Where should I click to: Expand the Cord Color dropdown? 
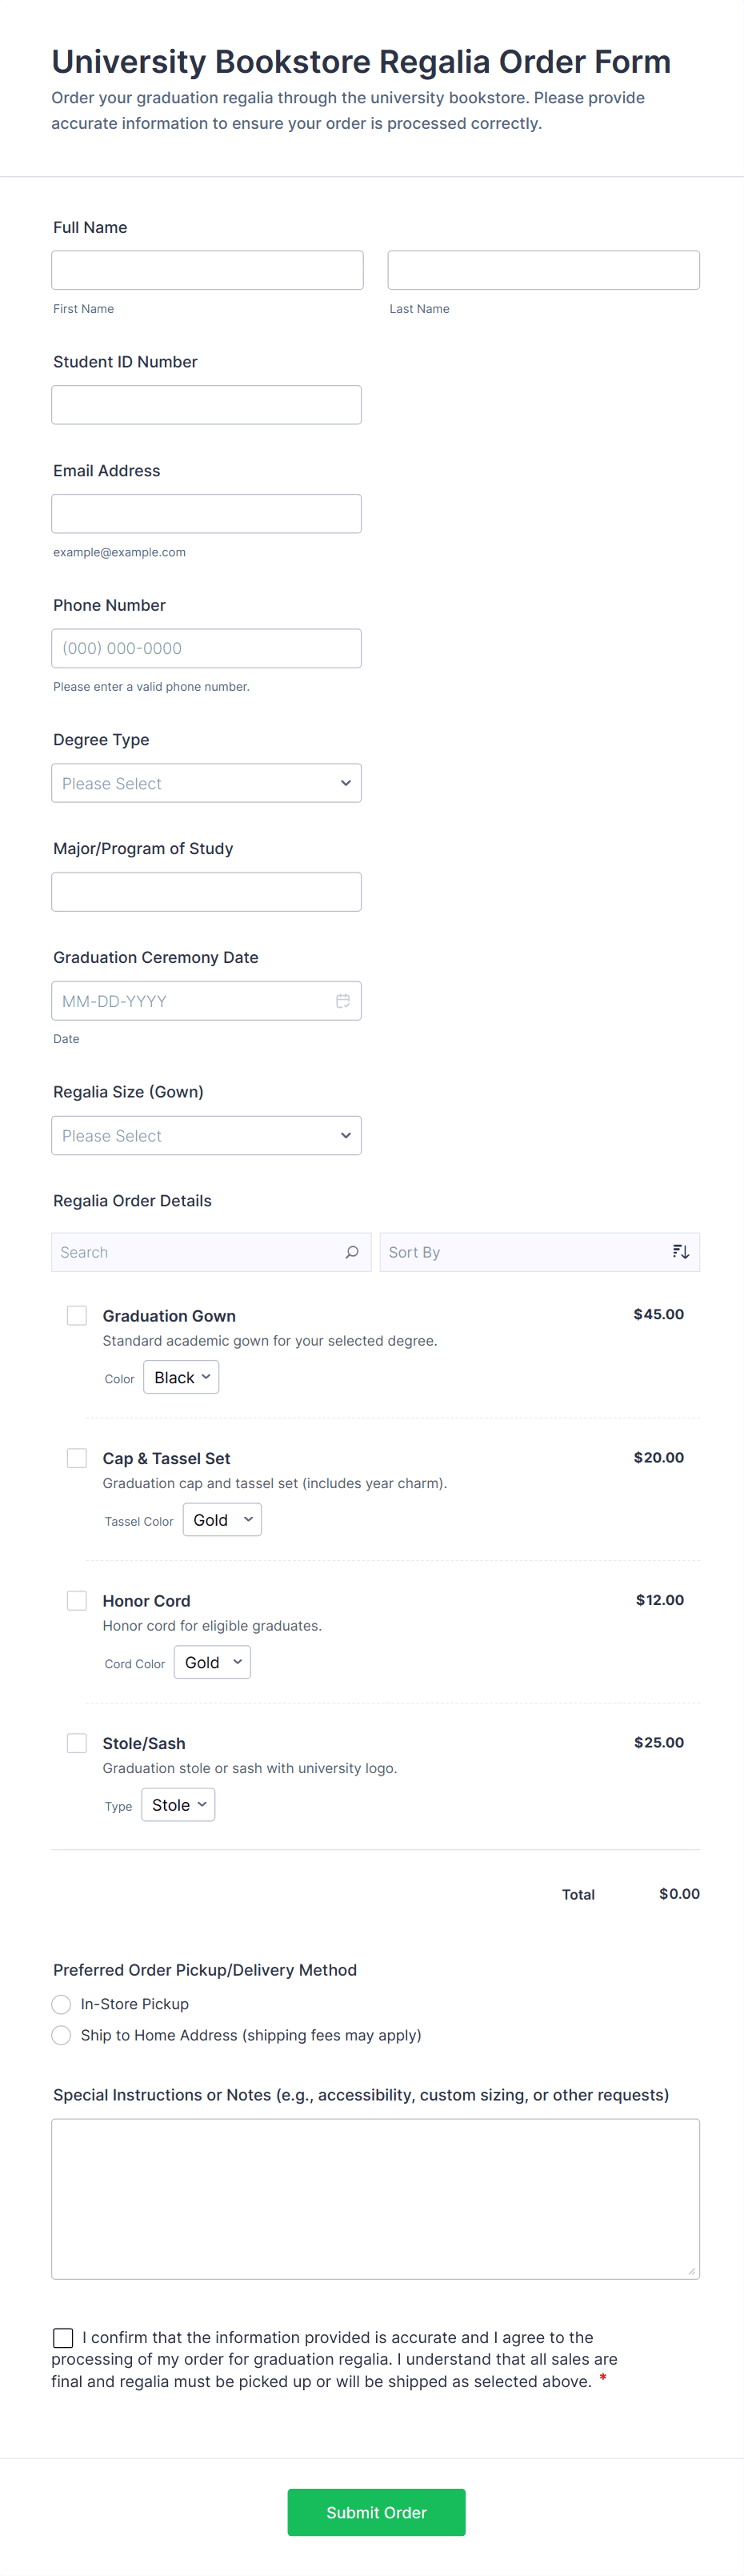[212, 1662]
